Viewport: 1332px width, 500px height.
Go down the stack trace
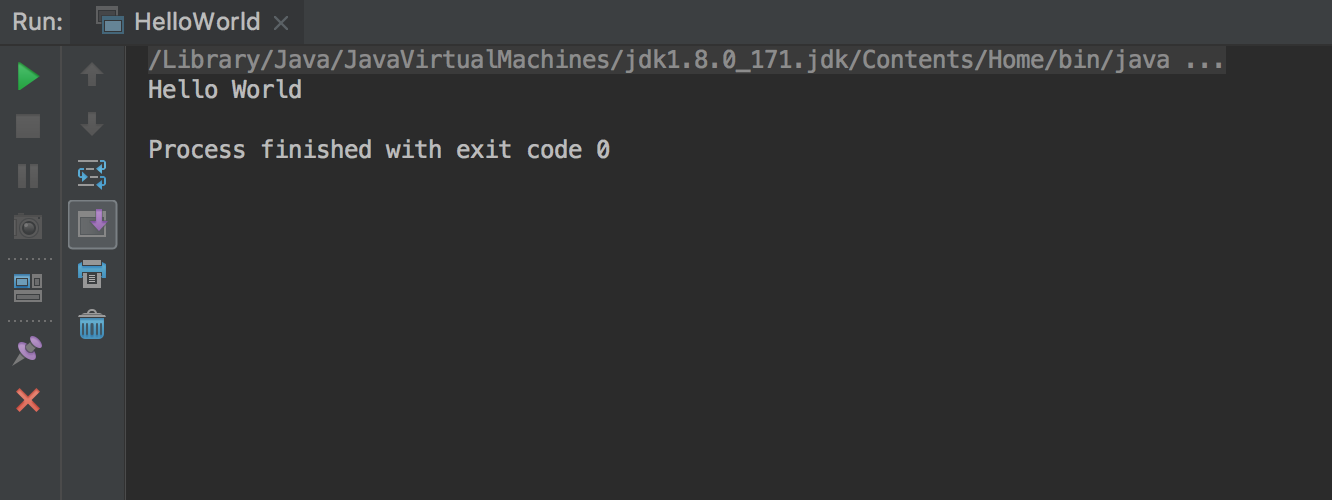coord(92,124)
